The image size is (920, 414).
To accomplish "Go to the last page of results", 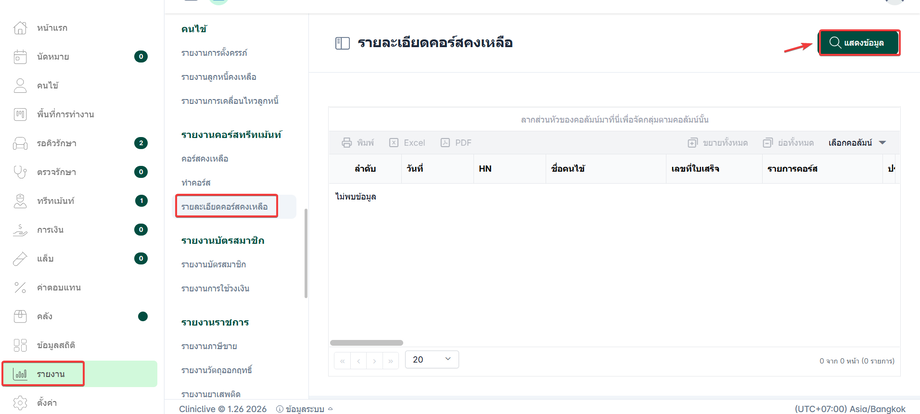I will pos(391,360).
